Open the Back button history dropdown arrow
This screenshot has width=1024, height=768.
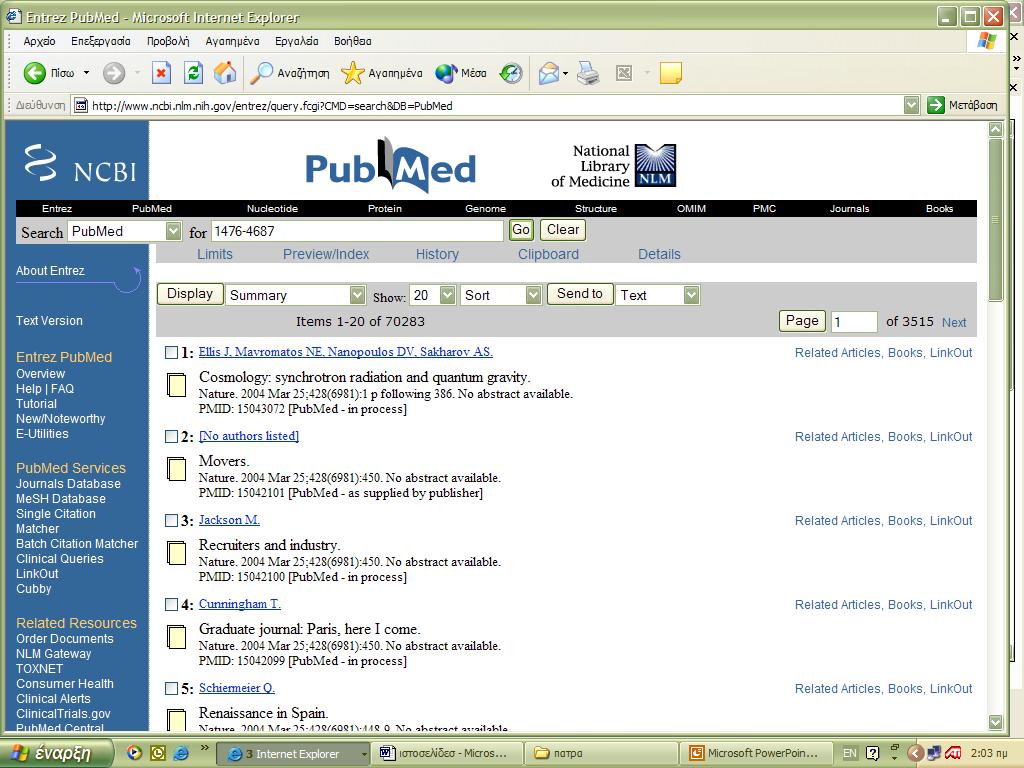pyautogui.click(x=86, y=73)
